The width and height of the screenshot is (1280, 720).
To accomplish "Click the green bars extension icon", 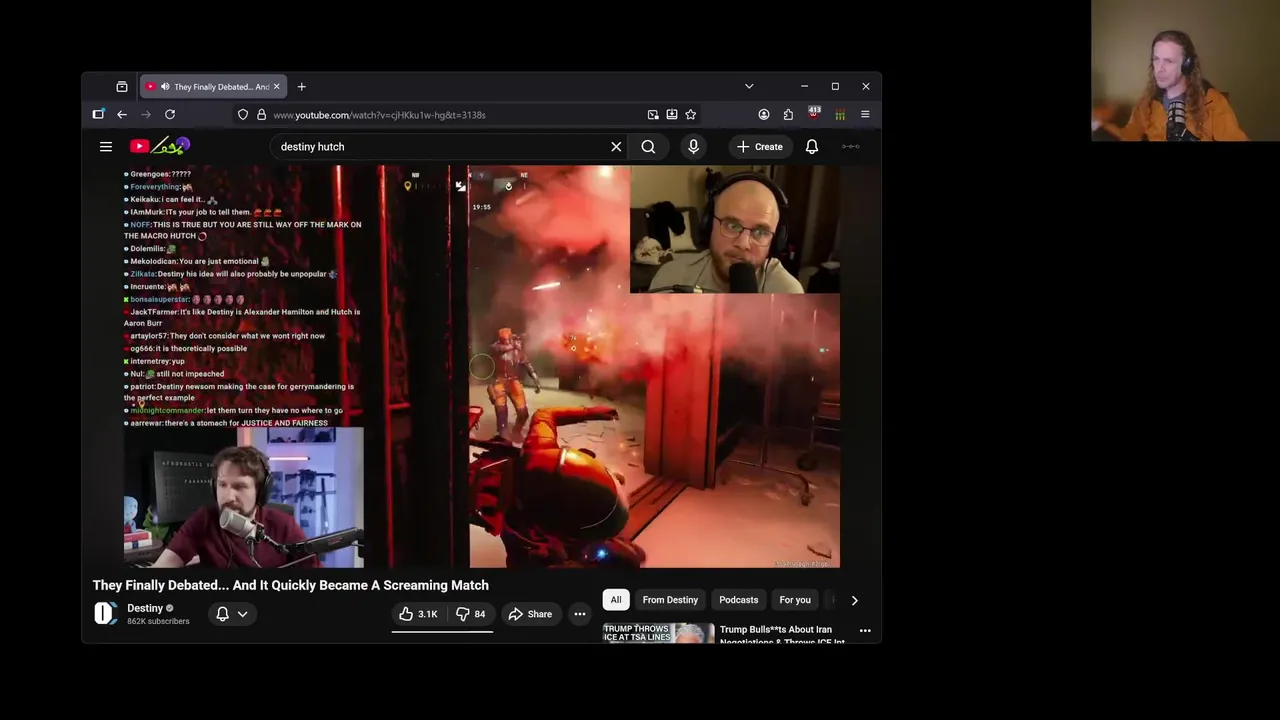I will (x=840, y=115).
